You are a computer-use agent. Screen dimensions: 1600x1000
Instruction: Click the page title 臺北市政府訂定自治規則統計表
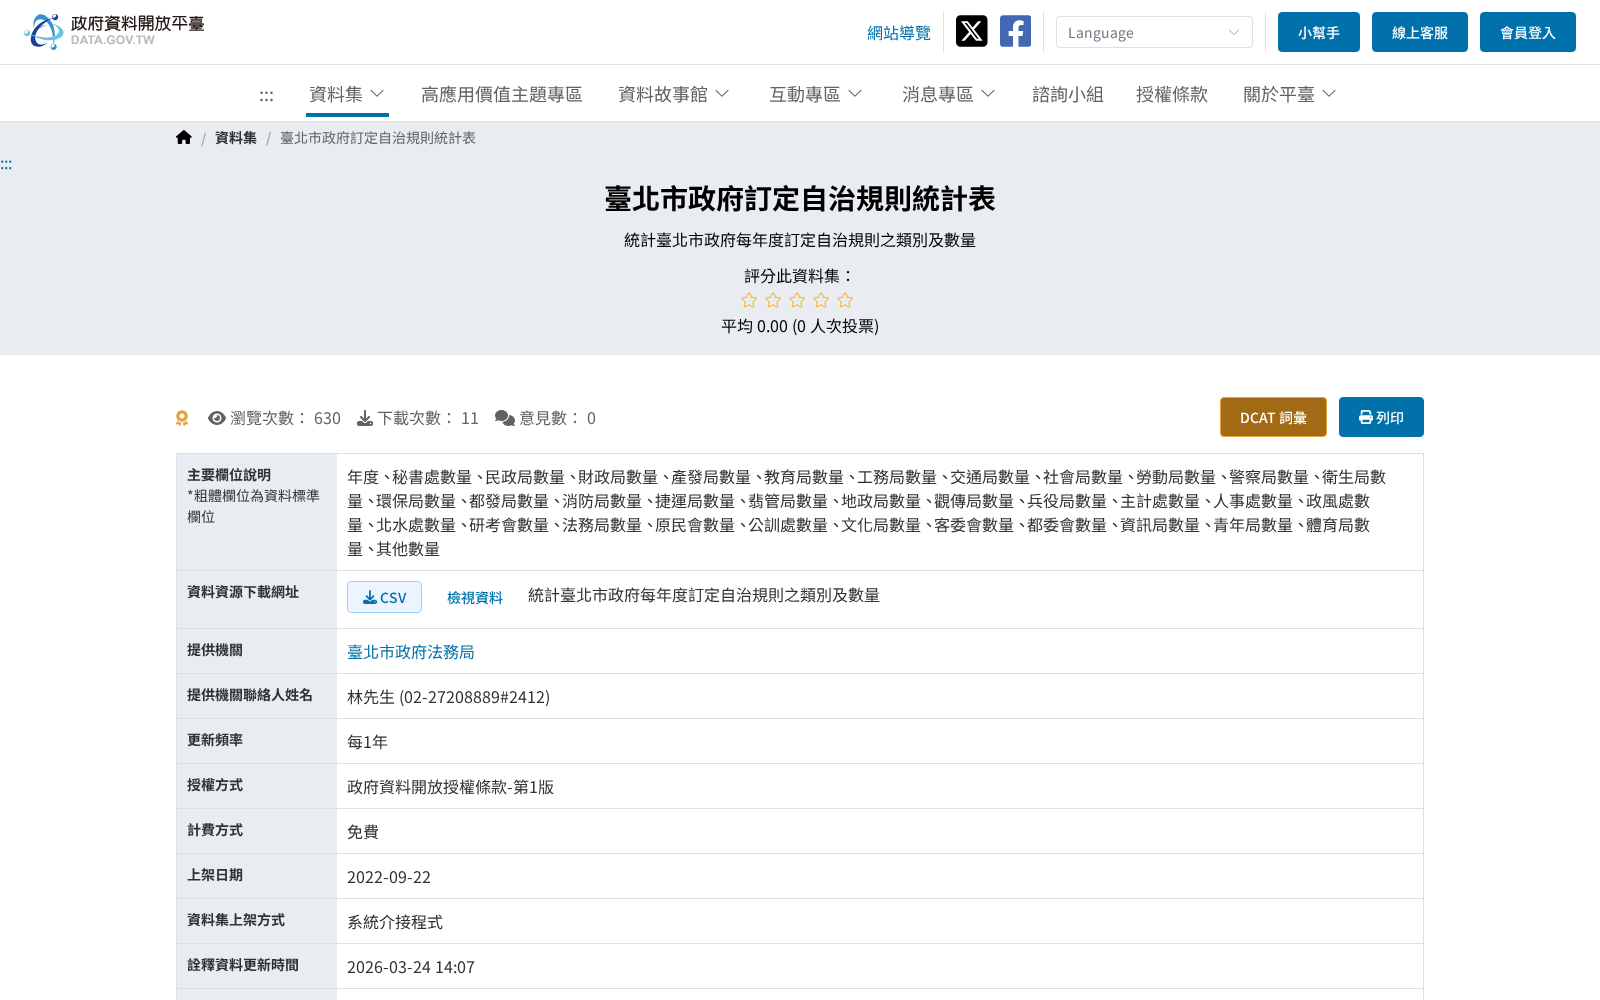coord(800,199)
